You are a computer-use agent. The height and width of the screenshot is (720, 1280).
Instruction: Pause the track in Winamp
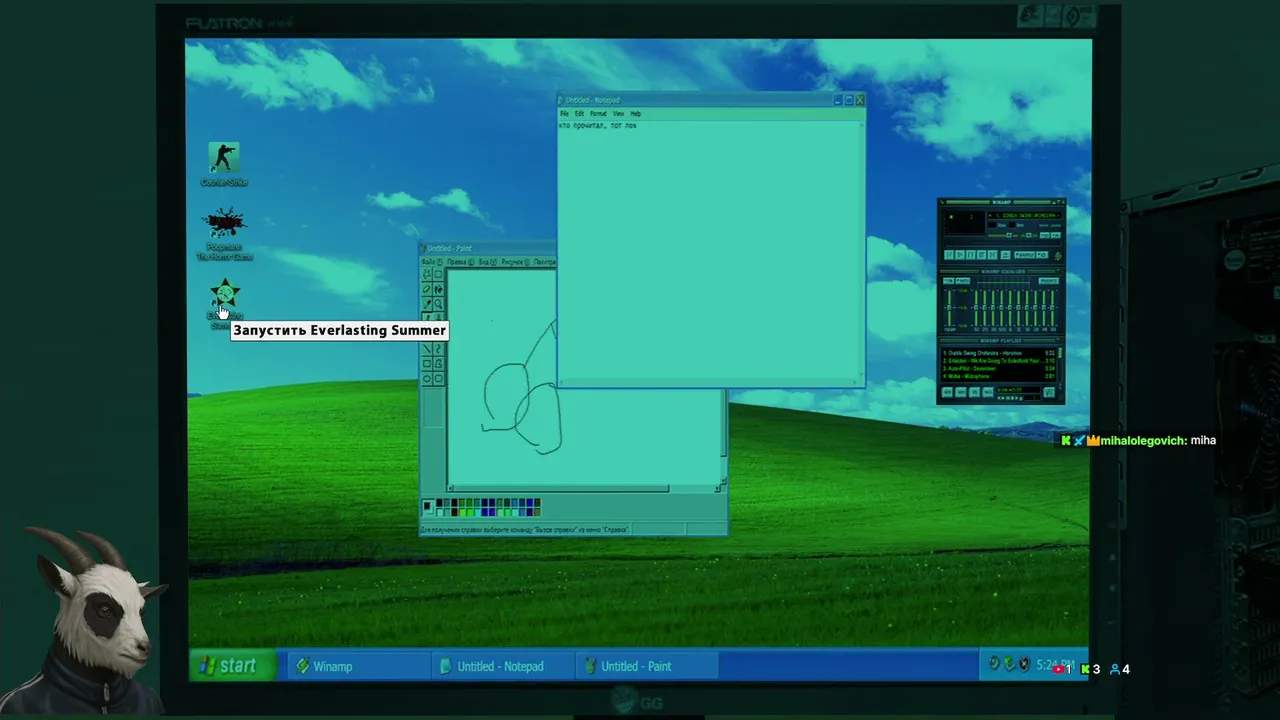(971, 255)
